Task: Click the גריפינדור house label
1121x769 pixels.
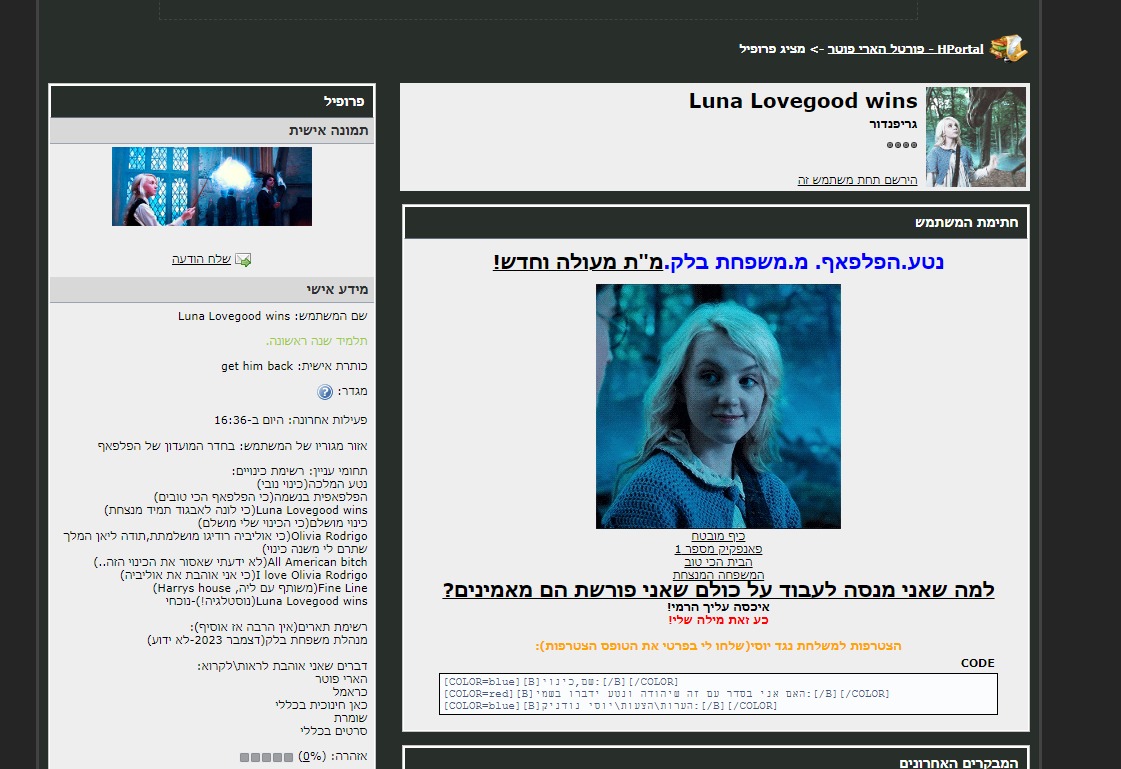Action: pos(893,124)
